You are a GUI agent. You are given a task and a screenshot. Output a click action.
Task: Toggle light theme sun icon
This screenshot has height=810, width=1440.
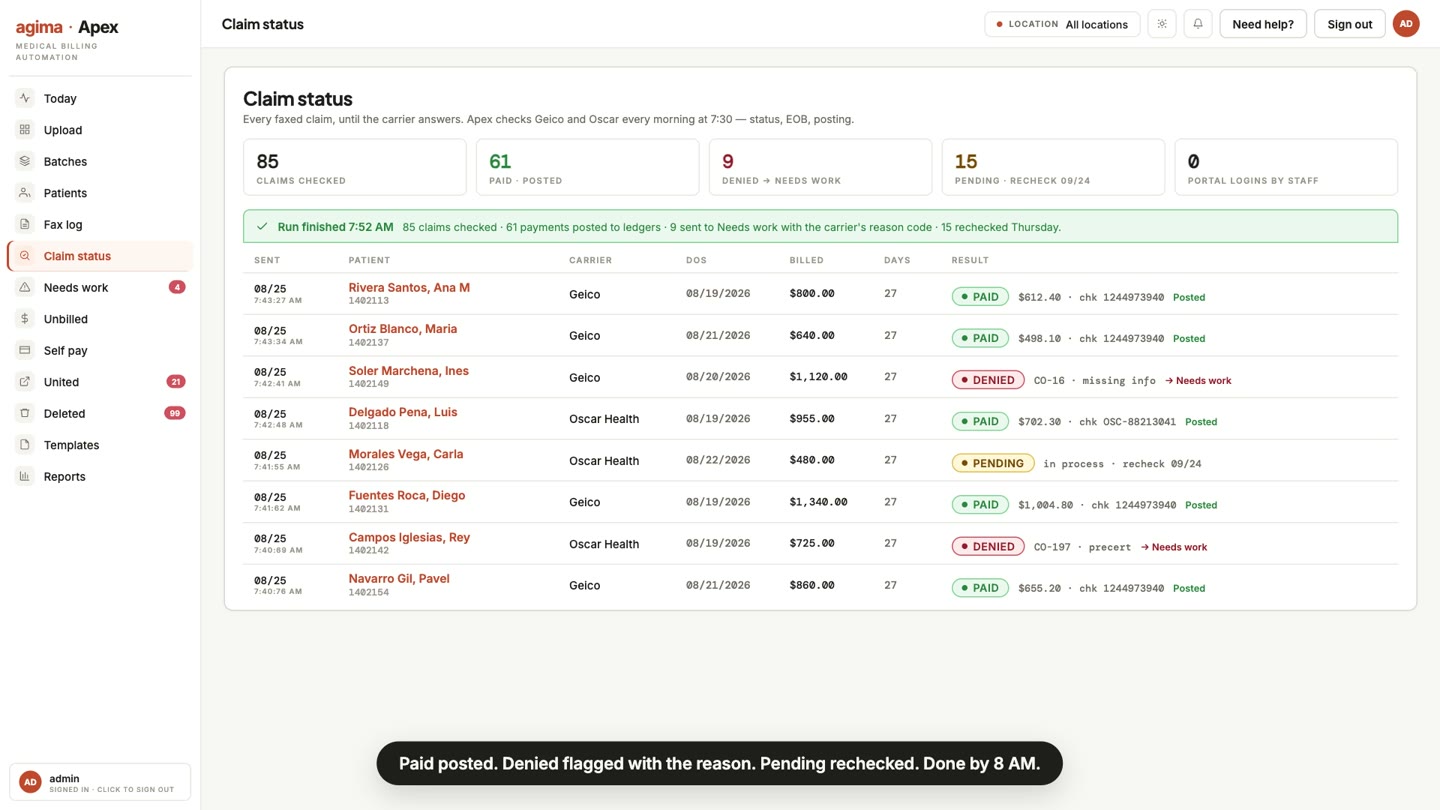click(1162, 24)
